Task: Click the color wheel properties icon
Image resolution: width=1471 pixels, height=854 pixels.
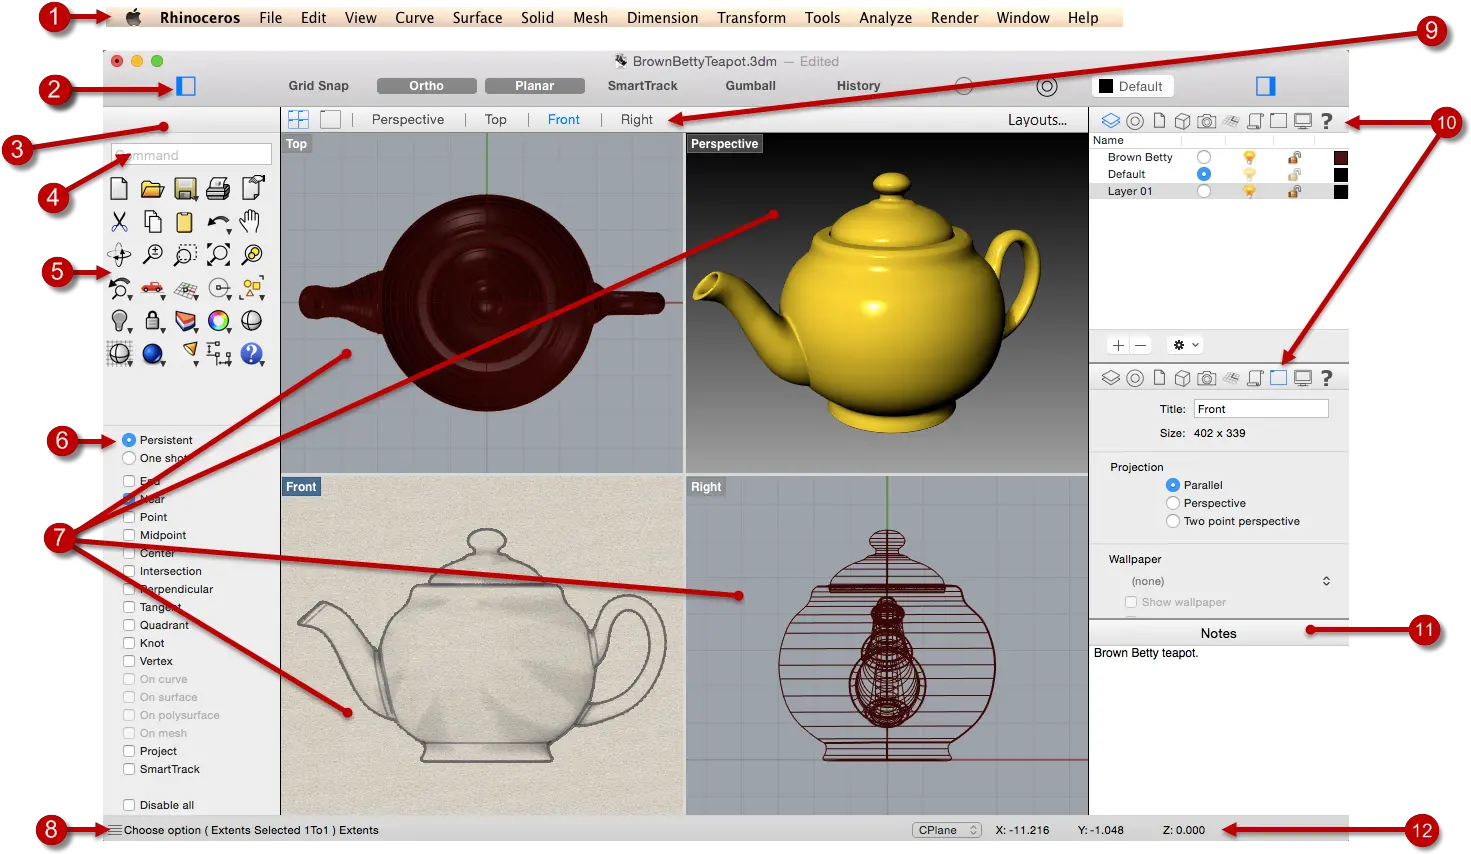Action: point(218,321)
